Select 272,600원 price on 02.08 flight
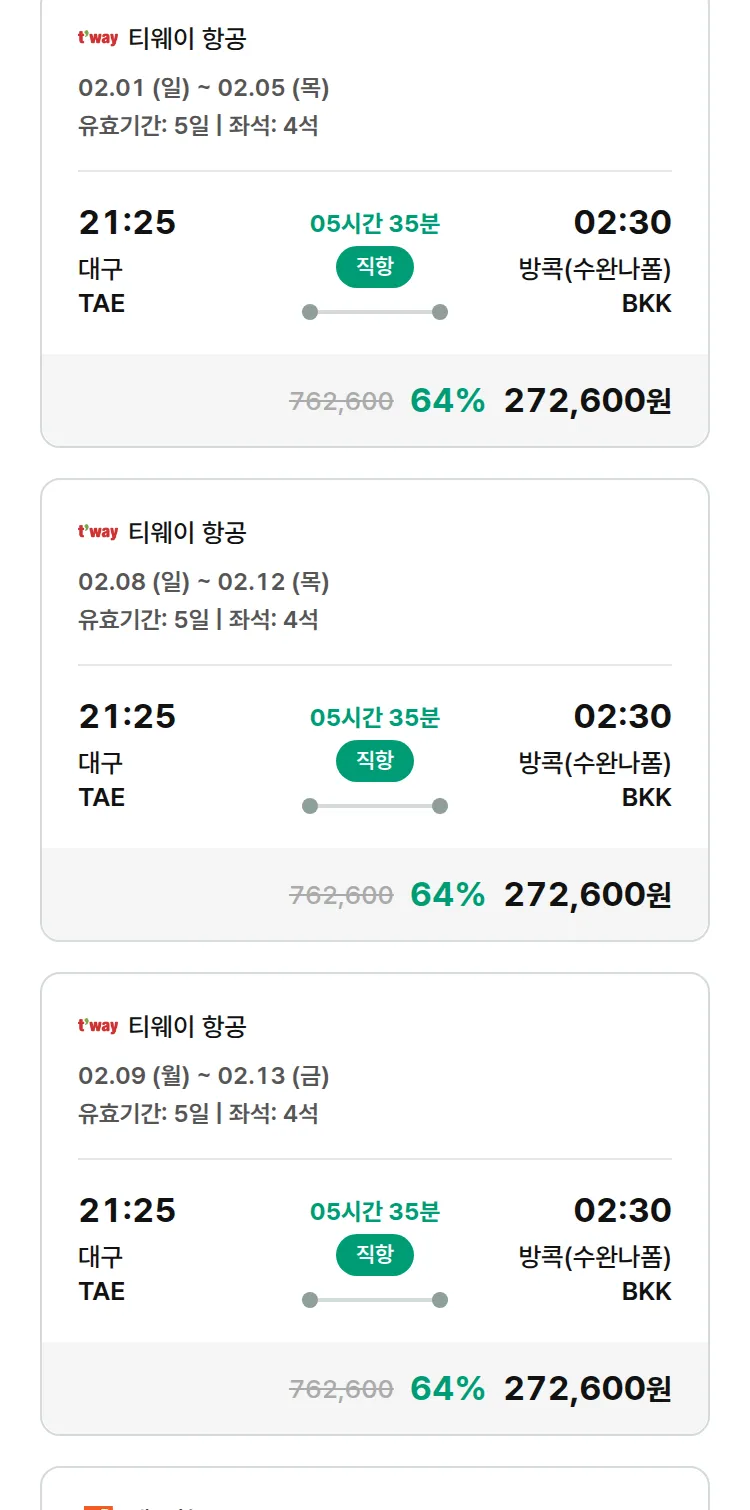This screenshot has width=750, height=1510. coord(587,894)
